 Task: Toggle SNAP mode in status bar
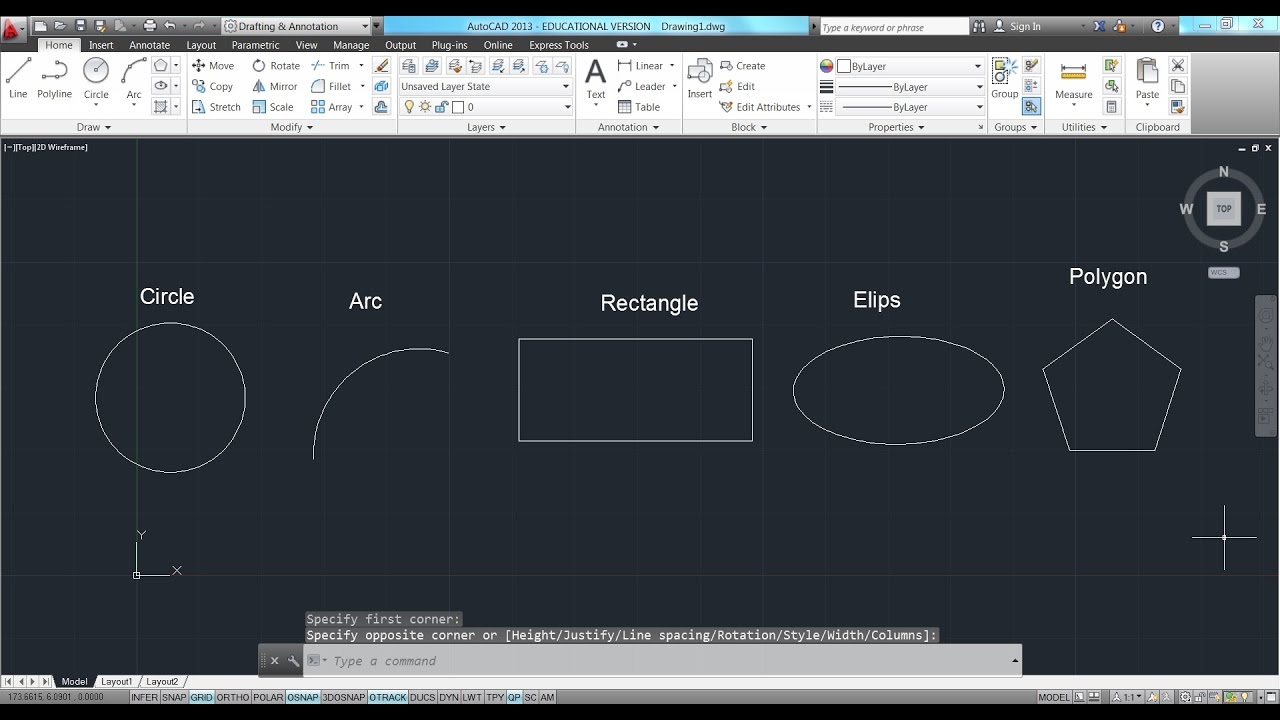tap(174, 697)
